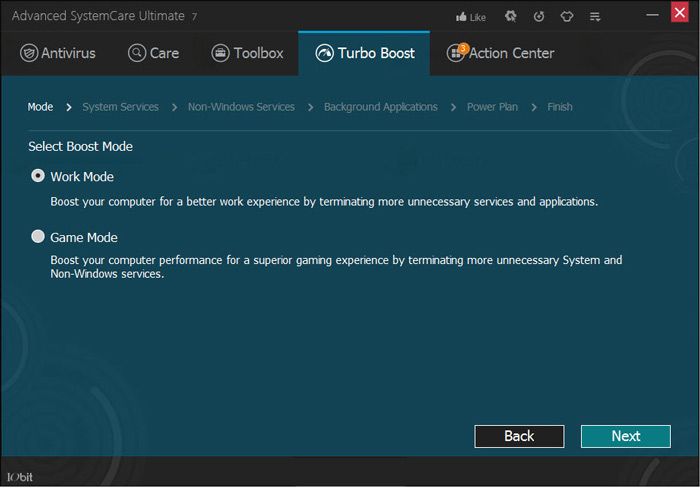Click the IObit logo
700x487 pixels.
click(20, 477)
